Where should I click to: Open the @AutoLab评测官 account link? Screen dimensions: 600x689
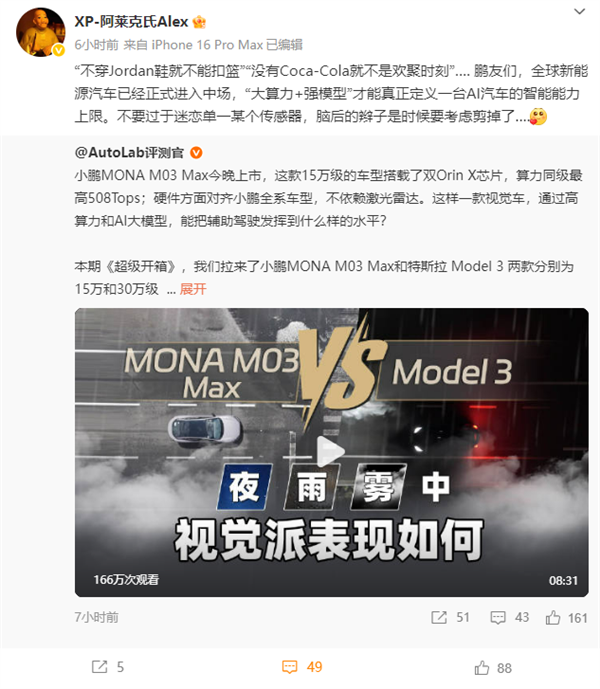click(x=129, y=153)
